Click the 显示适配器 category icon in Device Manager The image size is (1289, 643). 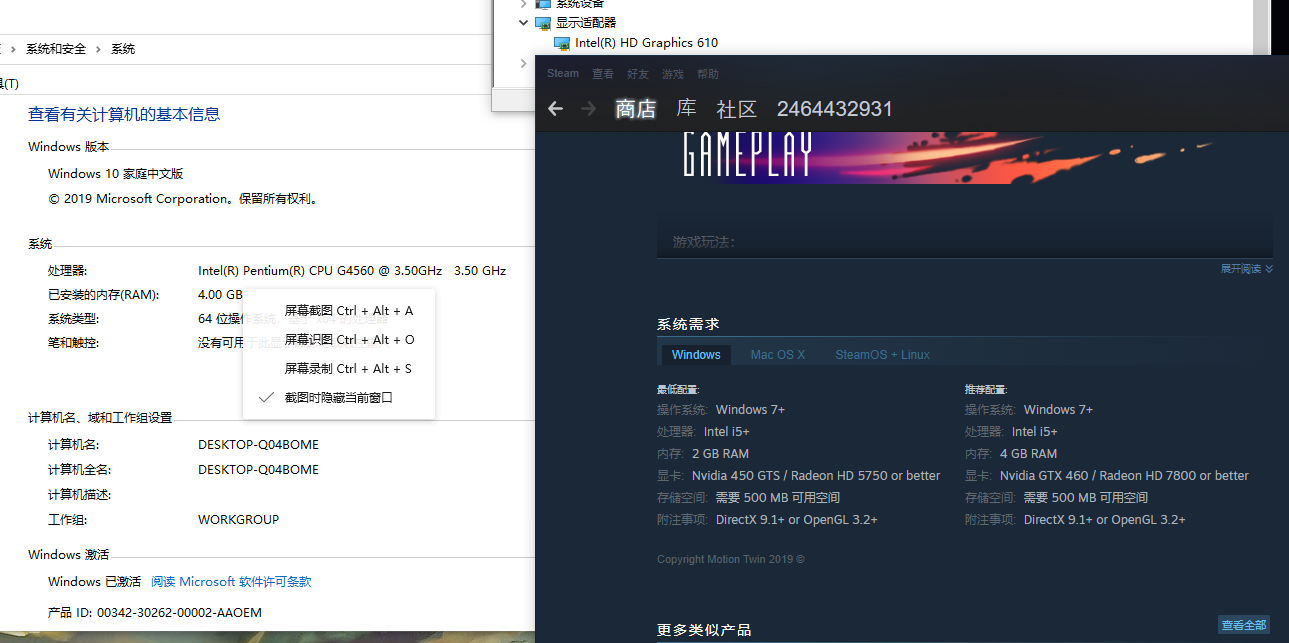coord(543,22)
